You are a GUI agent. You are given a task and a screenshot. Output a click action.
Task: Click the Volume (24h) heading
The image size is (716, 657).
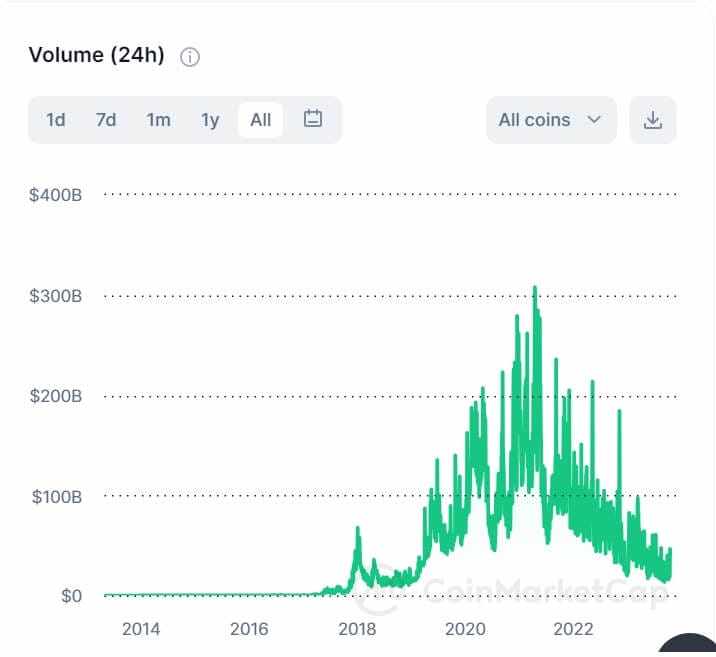point(96,55)
